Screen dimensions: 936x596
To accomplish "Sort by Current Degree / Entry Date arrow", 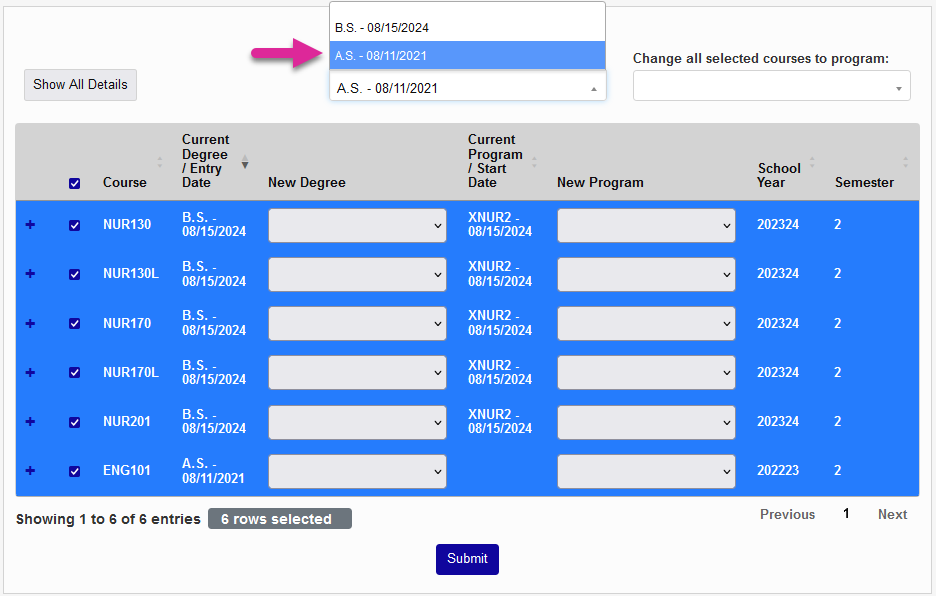I will click(x=245, y=163).
